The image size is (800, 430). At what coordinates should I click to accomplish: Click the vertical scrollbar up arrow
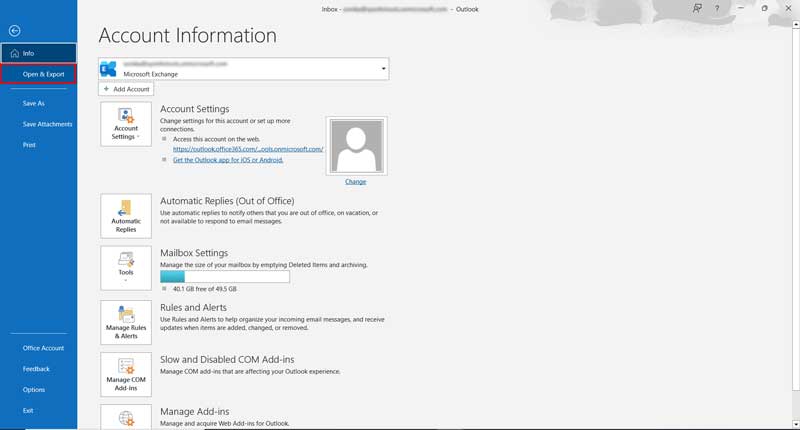(x=796, y=24)
